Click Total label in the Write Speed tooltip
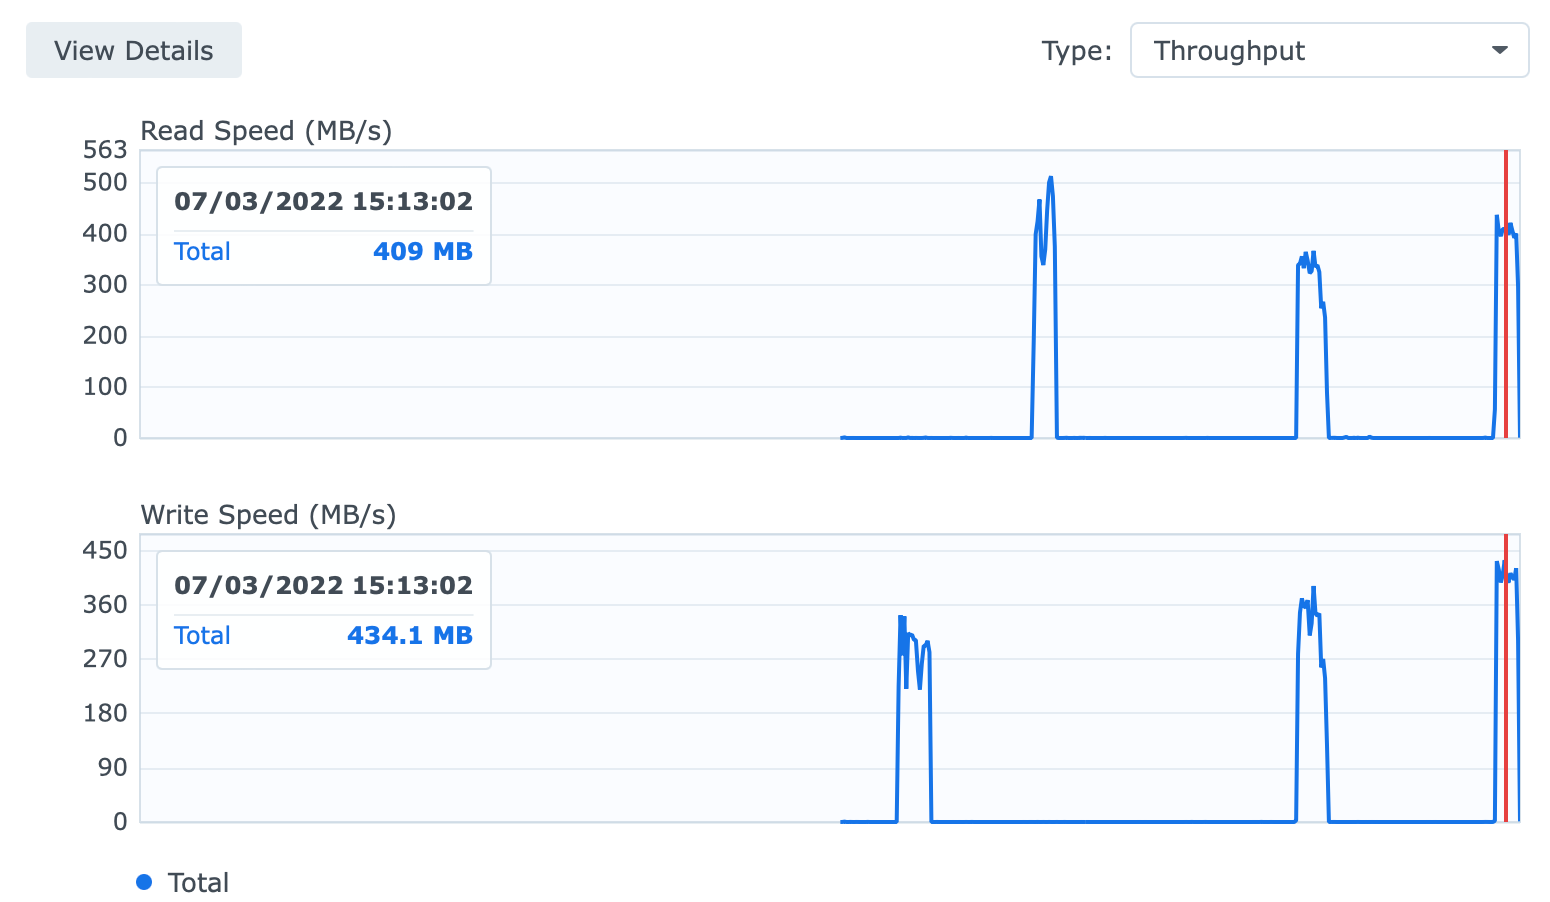 pyautogui.click(x=202, y=635)
